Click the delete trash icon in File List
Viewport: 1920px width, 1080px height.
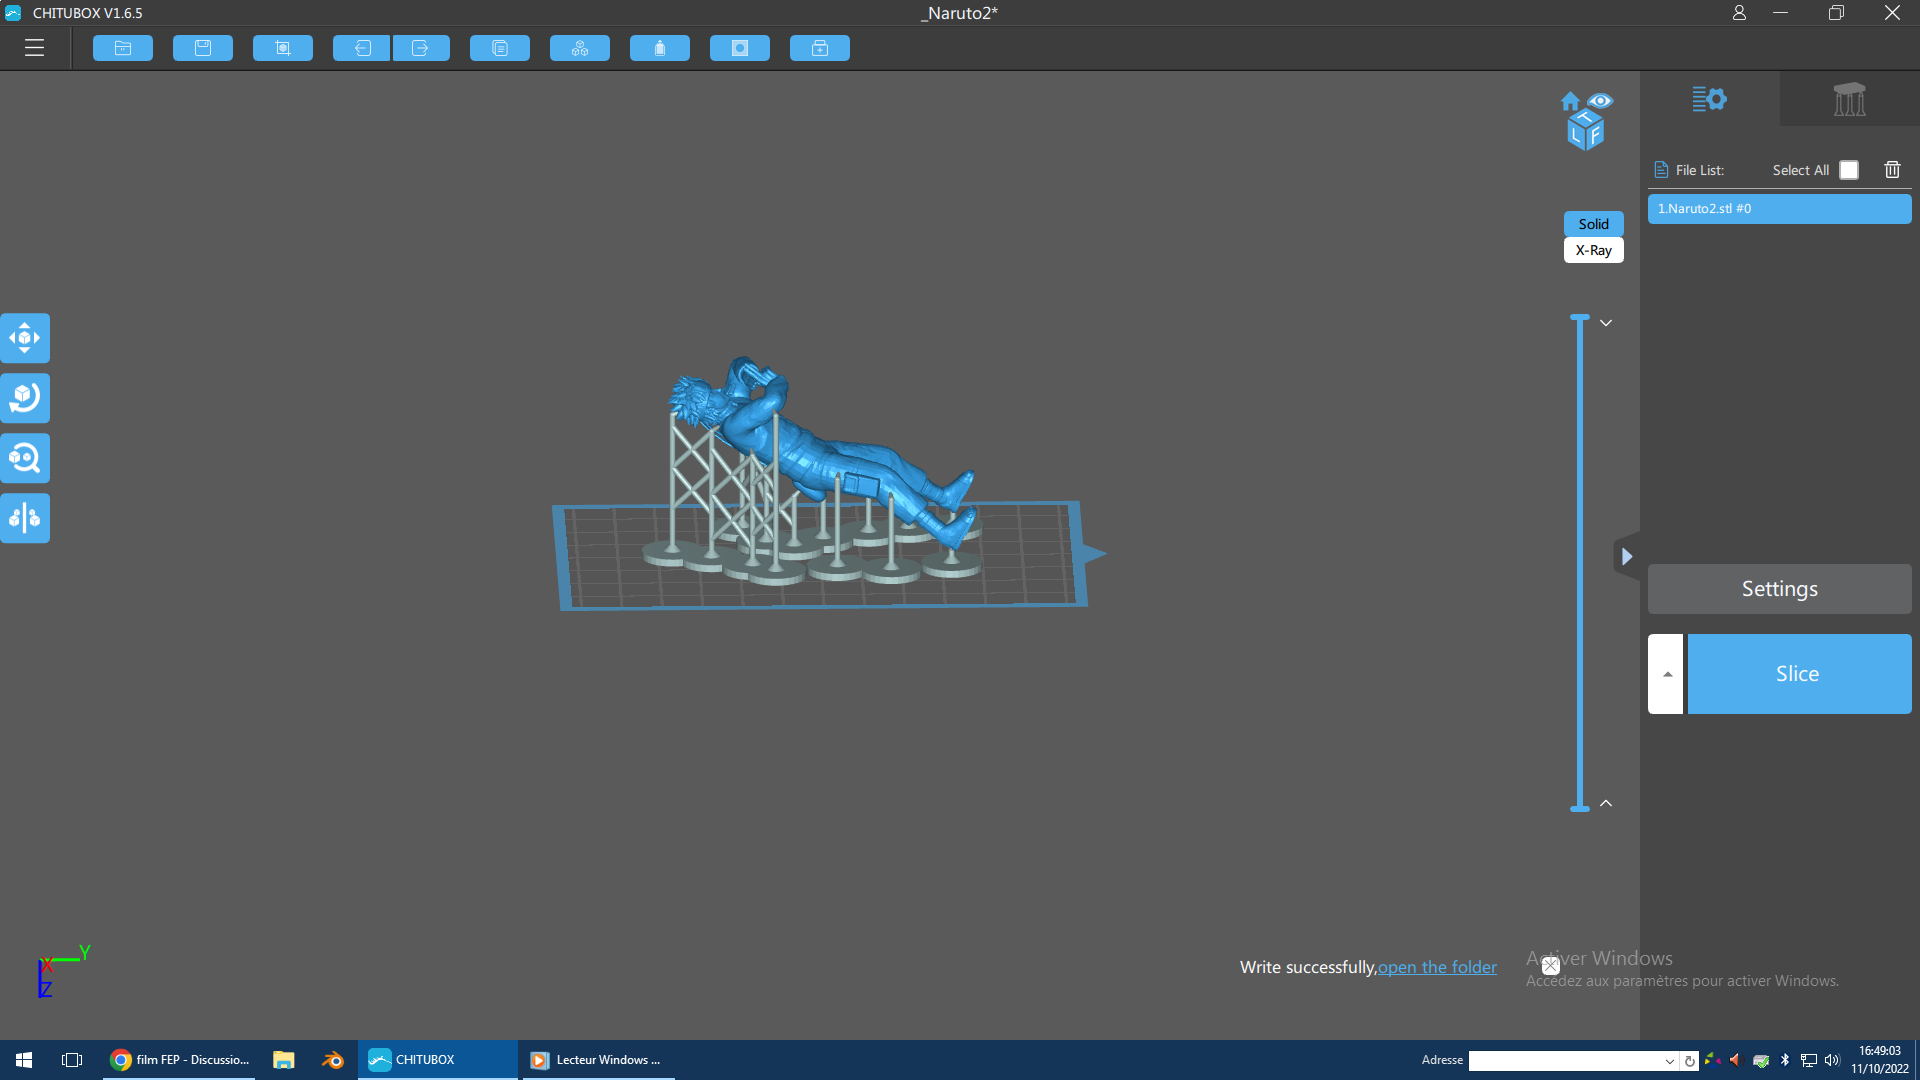click(1892, 170)
